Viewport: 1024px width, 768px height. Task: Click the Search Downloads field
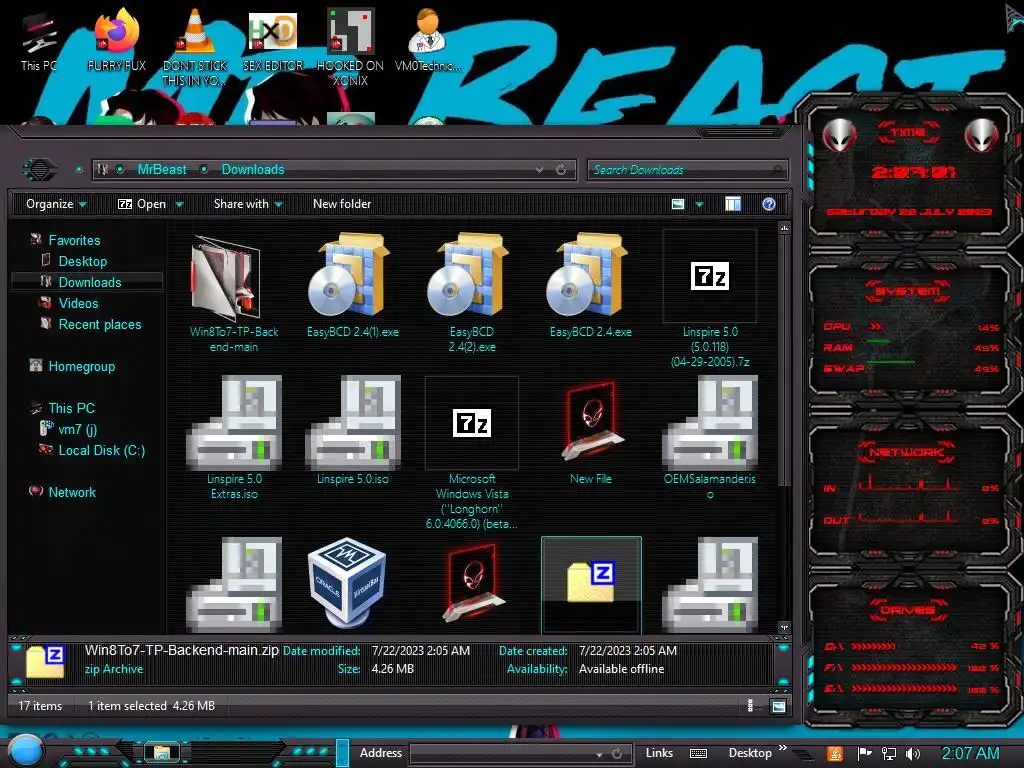[687, 170]
